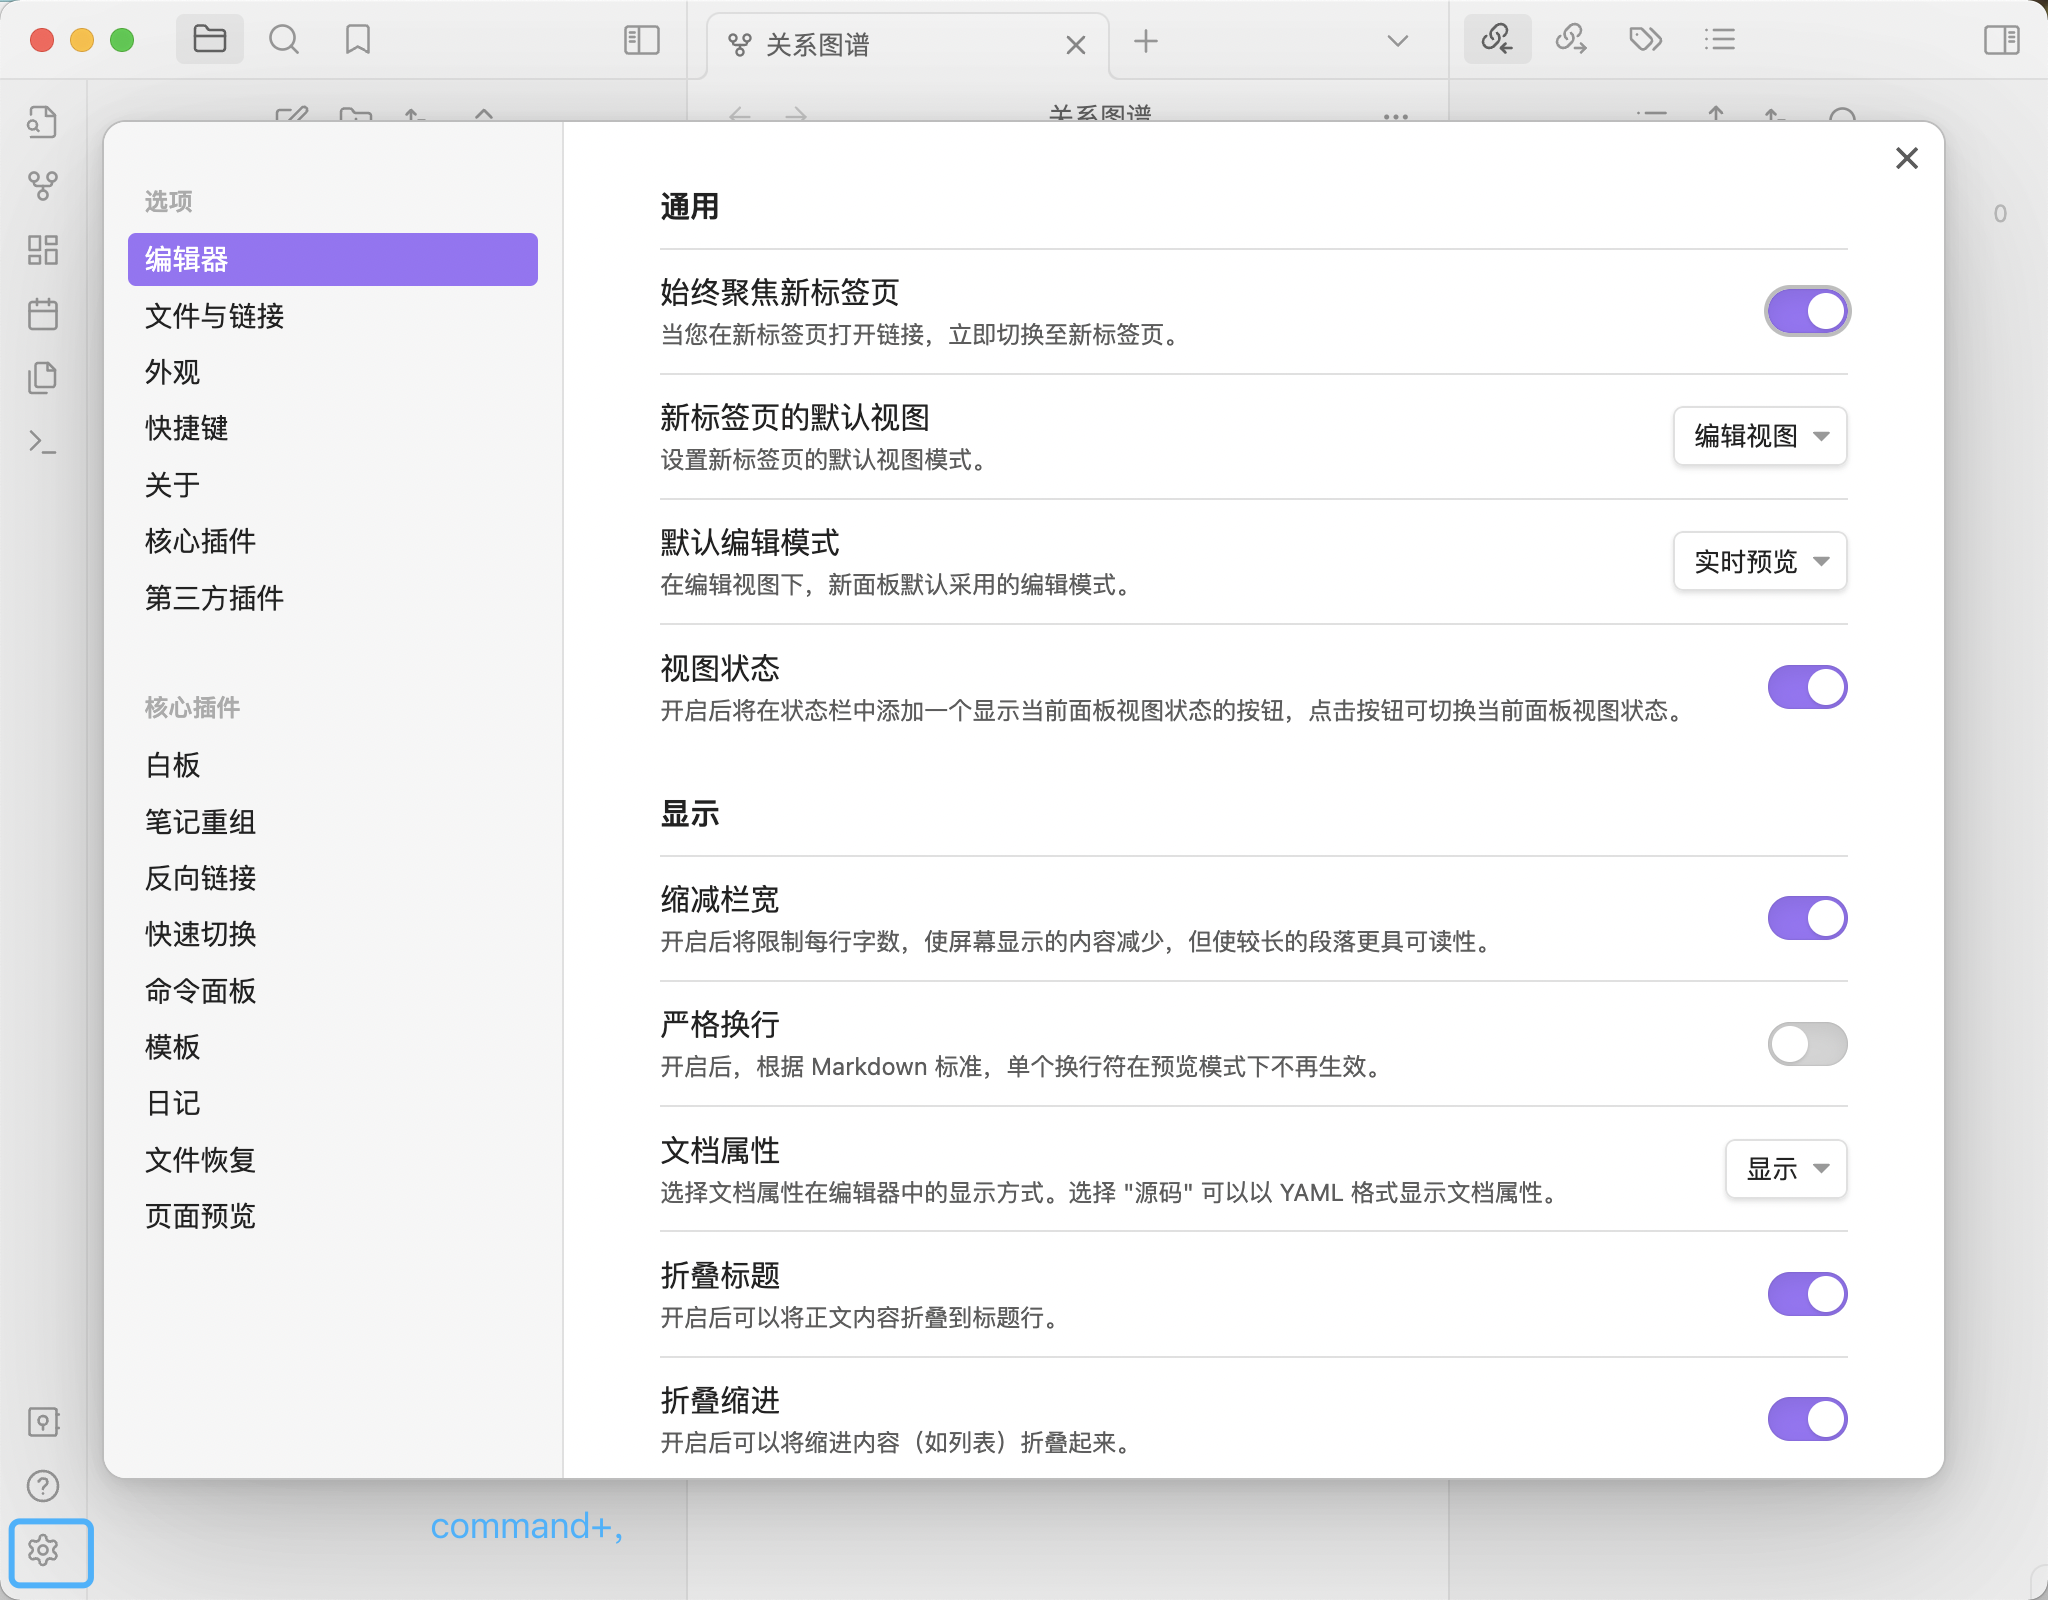Open 新标签页的默认视图 dropdown

pyautogui.click(x=1760, y=436)
